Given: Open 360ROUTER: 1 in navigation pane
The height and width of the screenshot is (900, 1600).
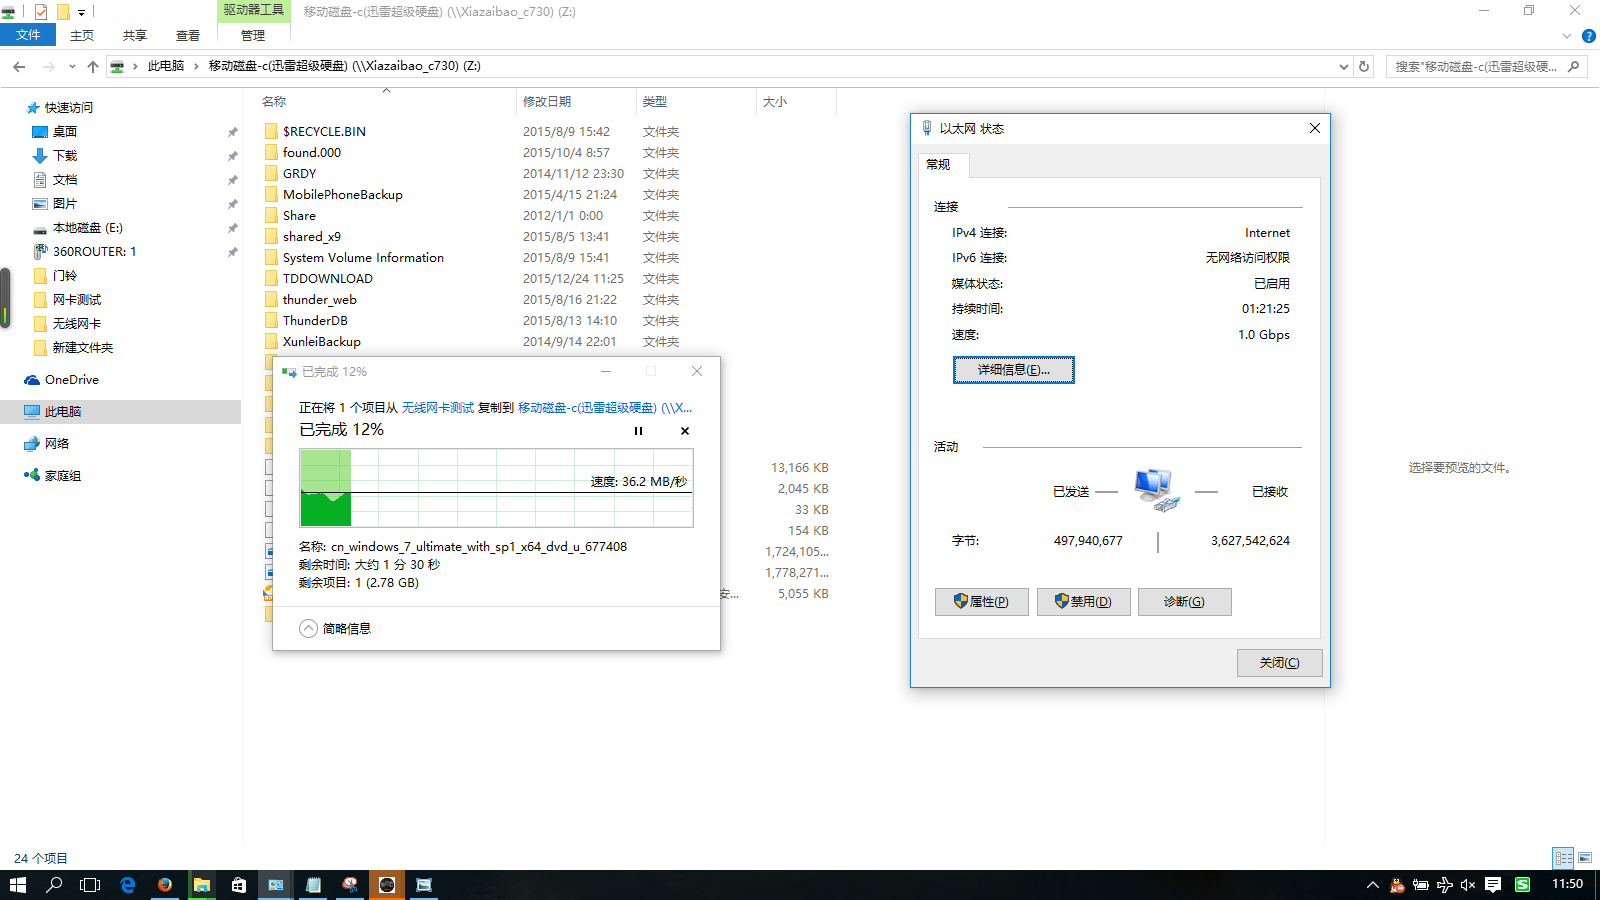Looking at the screenshot, I should (94, 252).
